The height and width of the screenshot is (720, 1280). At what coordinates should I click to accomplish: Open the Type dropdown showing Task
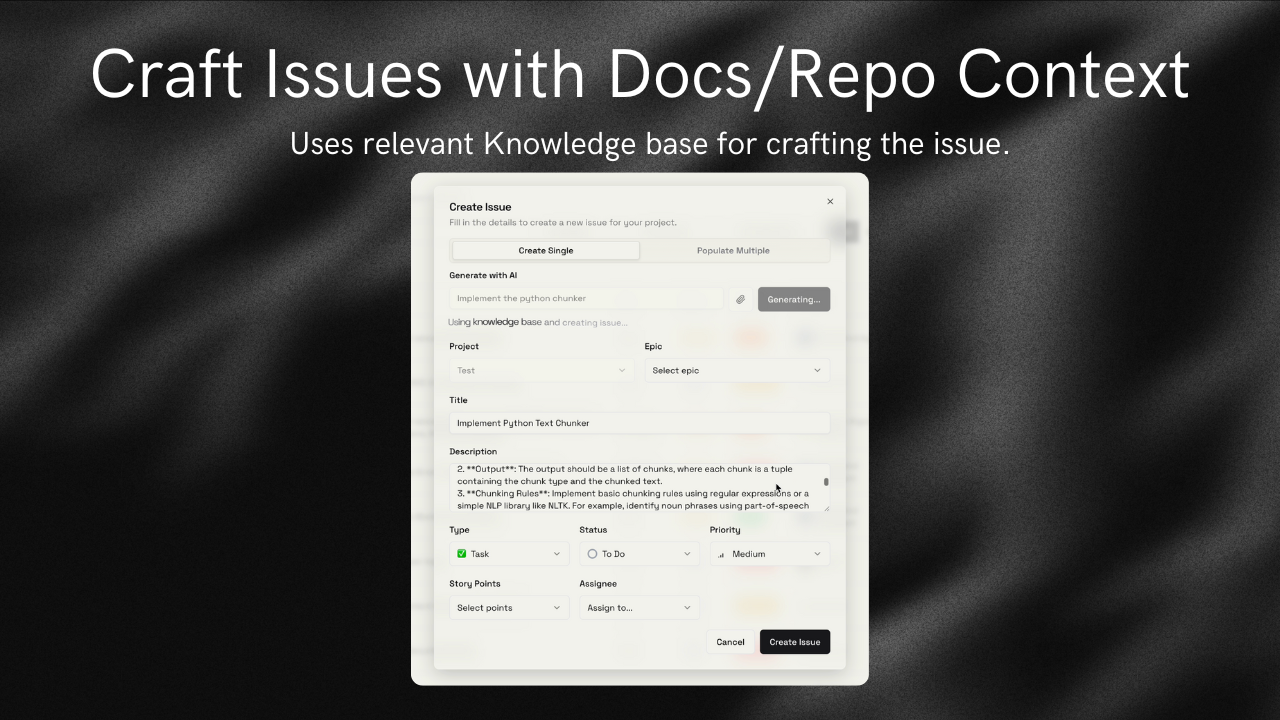(509, 554)
